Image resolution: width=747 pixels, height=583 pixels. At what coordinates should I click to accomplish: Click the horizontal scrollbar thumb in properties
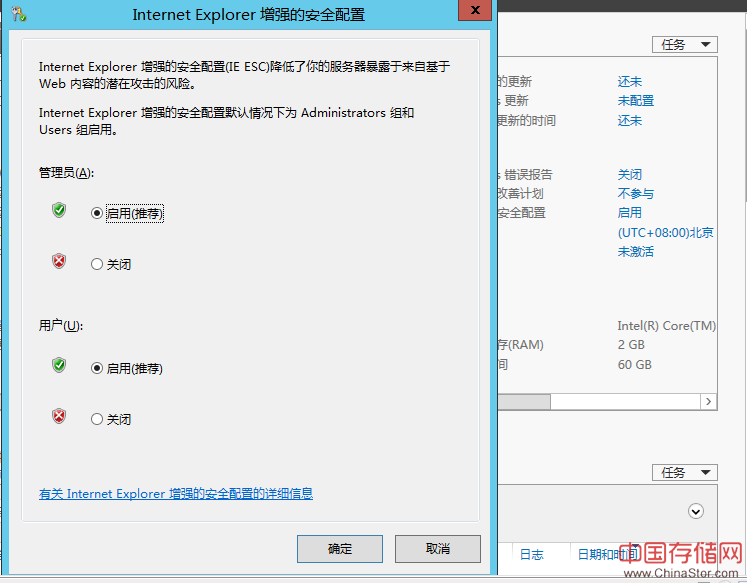[x=524, y=402]
